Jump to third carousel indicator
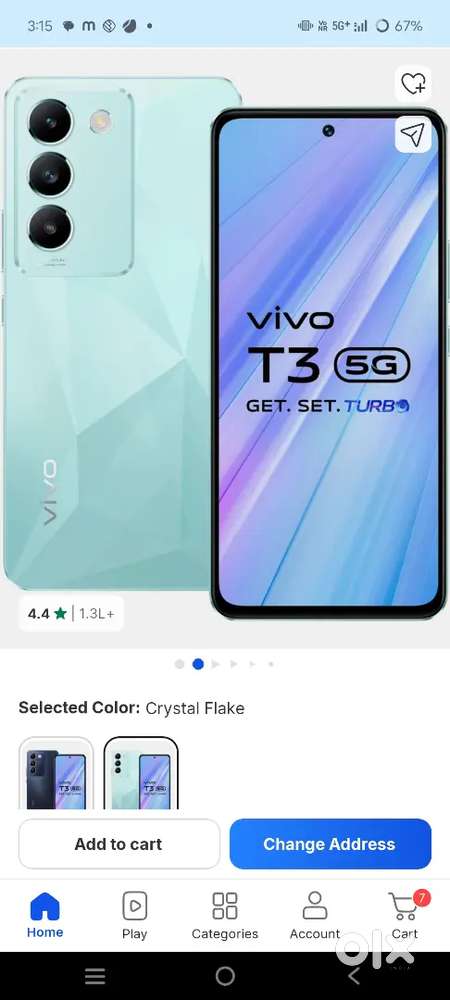450x1000 pixels. click(215, 664)
